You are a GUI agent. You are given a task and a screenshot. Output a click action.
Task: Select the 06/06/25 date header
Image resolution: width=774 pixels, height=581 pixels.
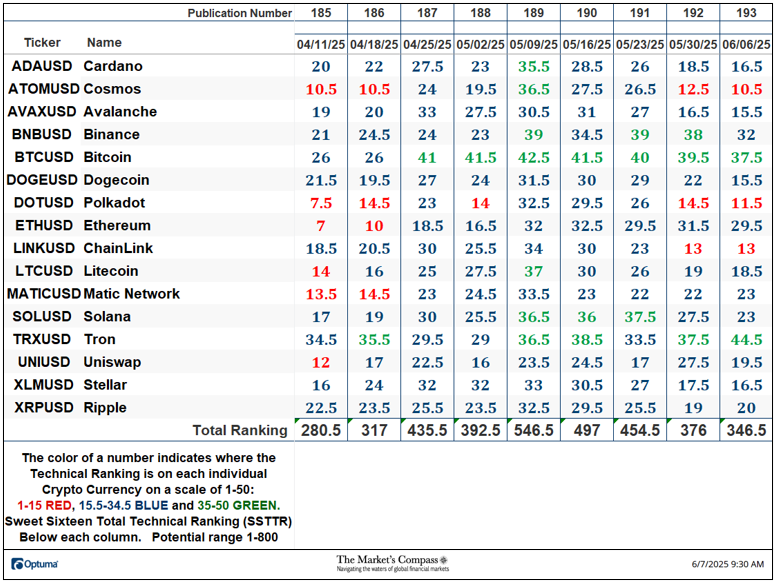(746, 44)
